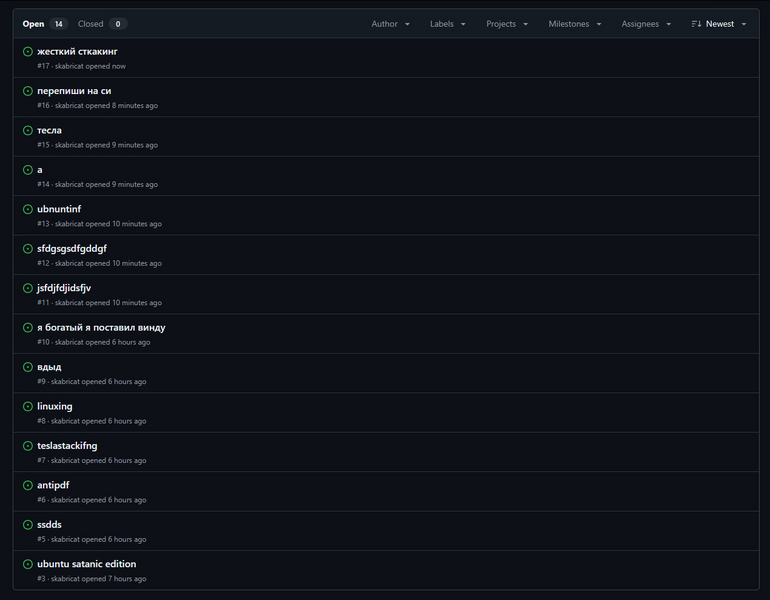Screen dimensions: 770x600
Task: Click the sort icon next to Newest
Action: click(696, 24)
